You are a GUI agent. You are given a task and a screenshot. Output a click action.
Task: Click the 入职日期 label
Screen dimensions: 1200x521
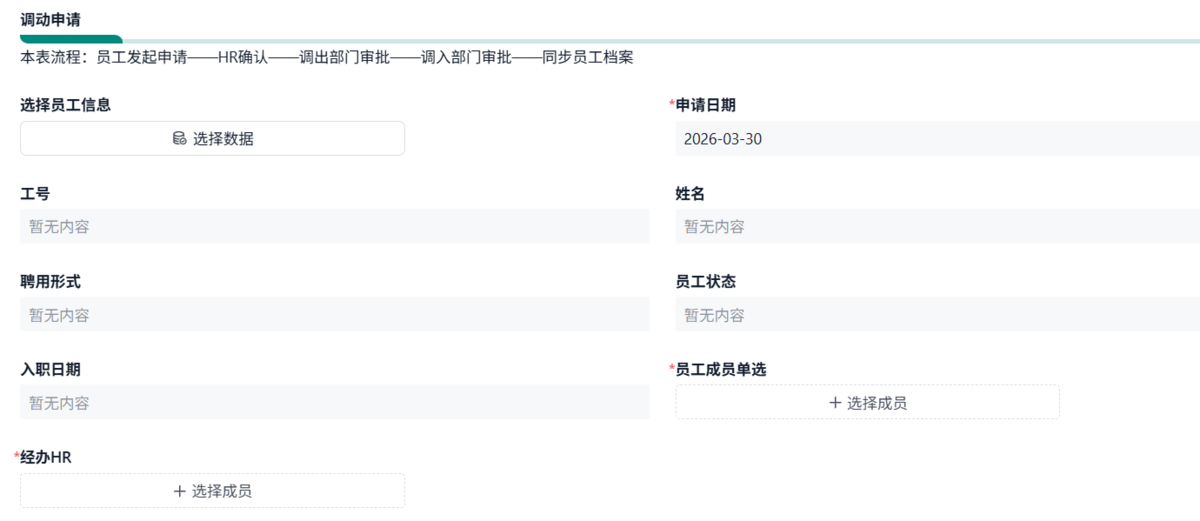coord(50,370)
